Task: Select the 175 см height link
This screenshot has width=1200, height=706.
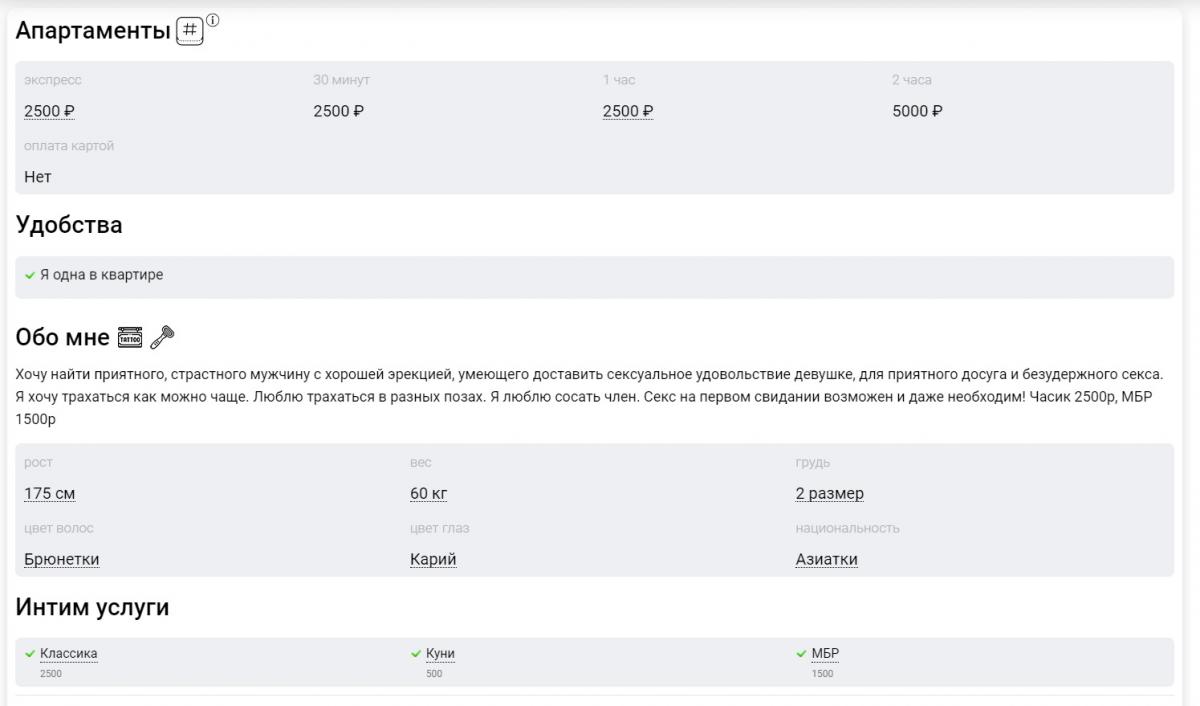Action: coord(49,494)
